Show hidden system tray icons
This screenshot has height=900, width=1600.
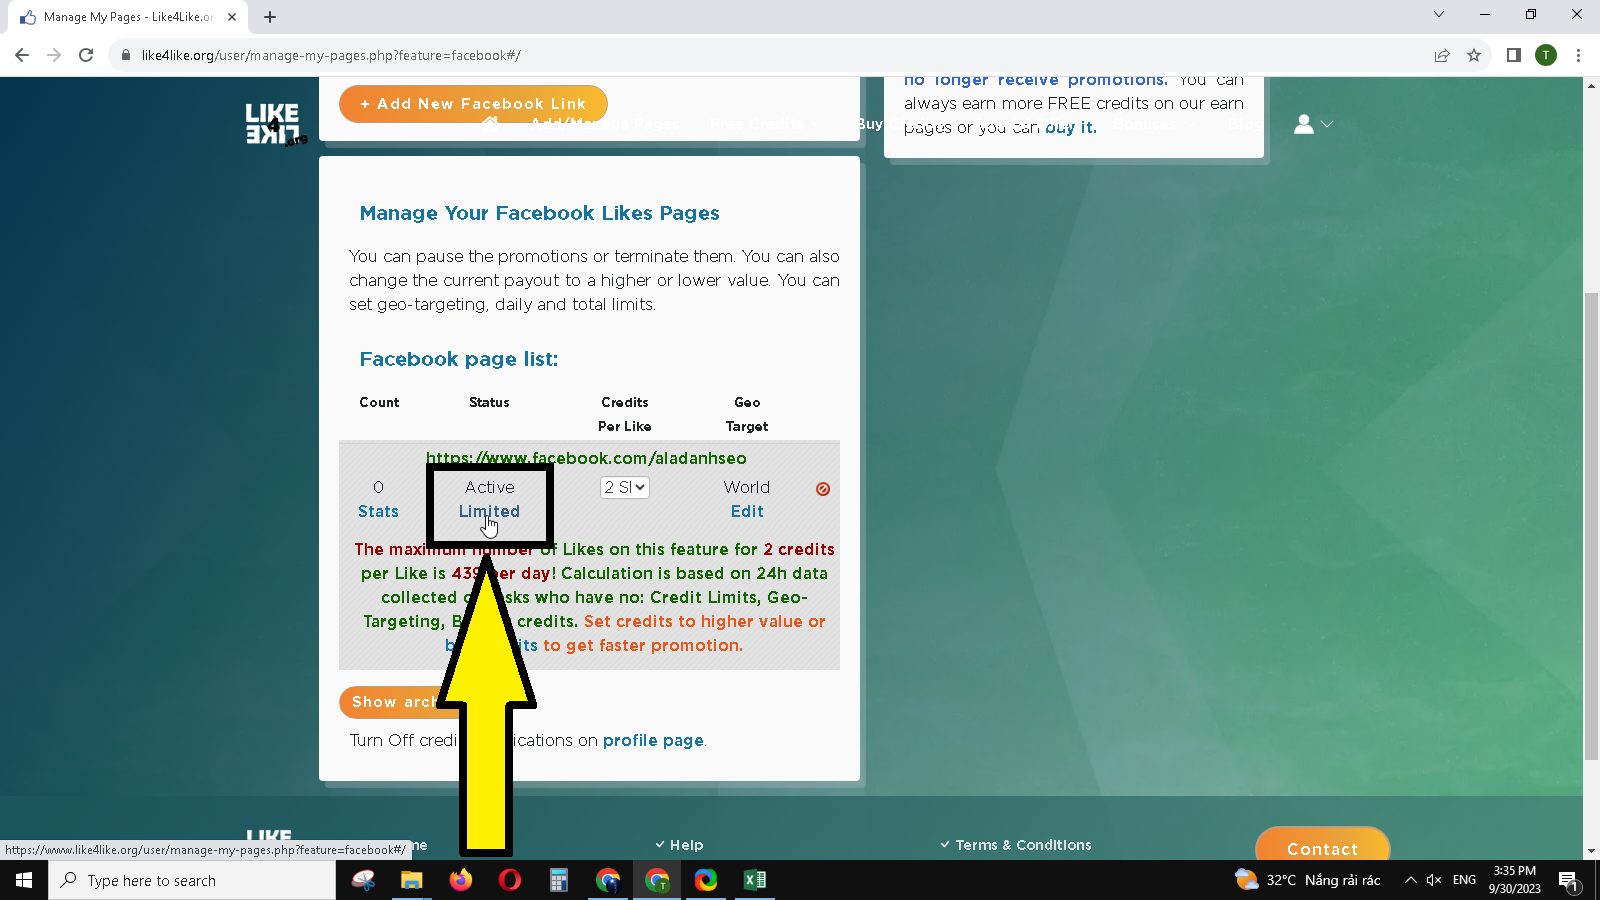point(1410,880)
